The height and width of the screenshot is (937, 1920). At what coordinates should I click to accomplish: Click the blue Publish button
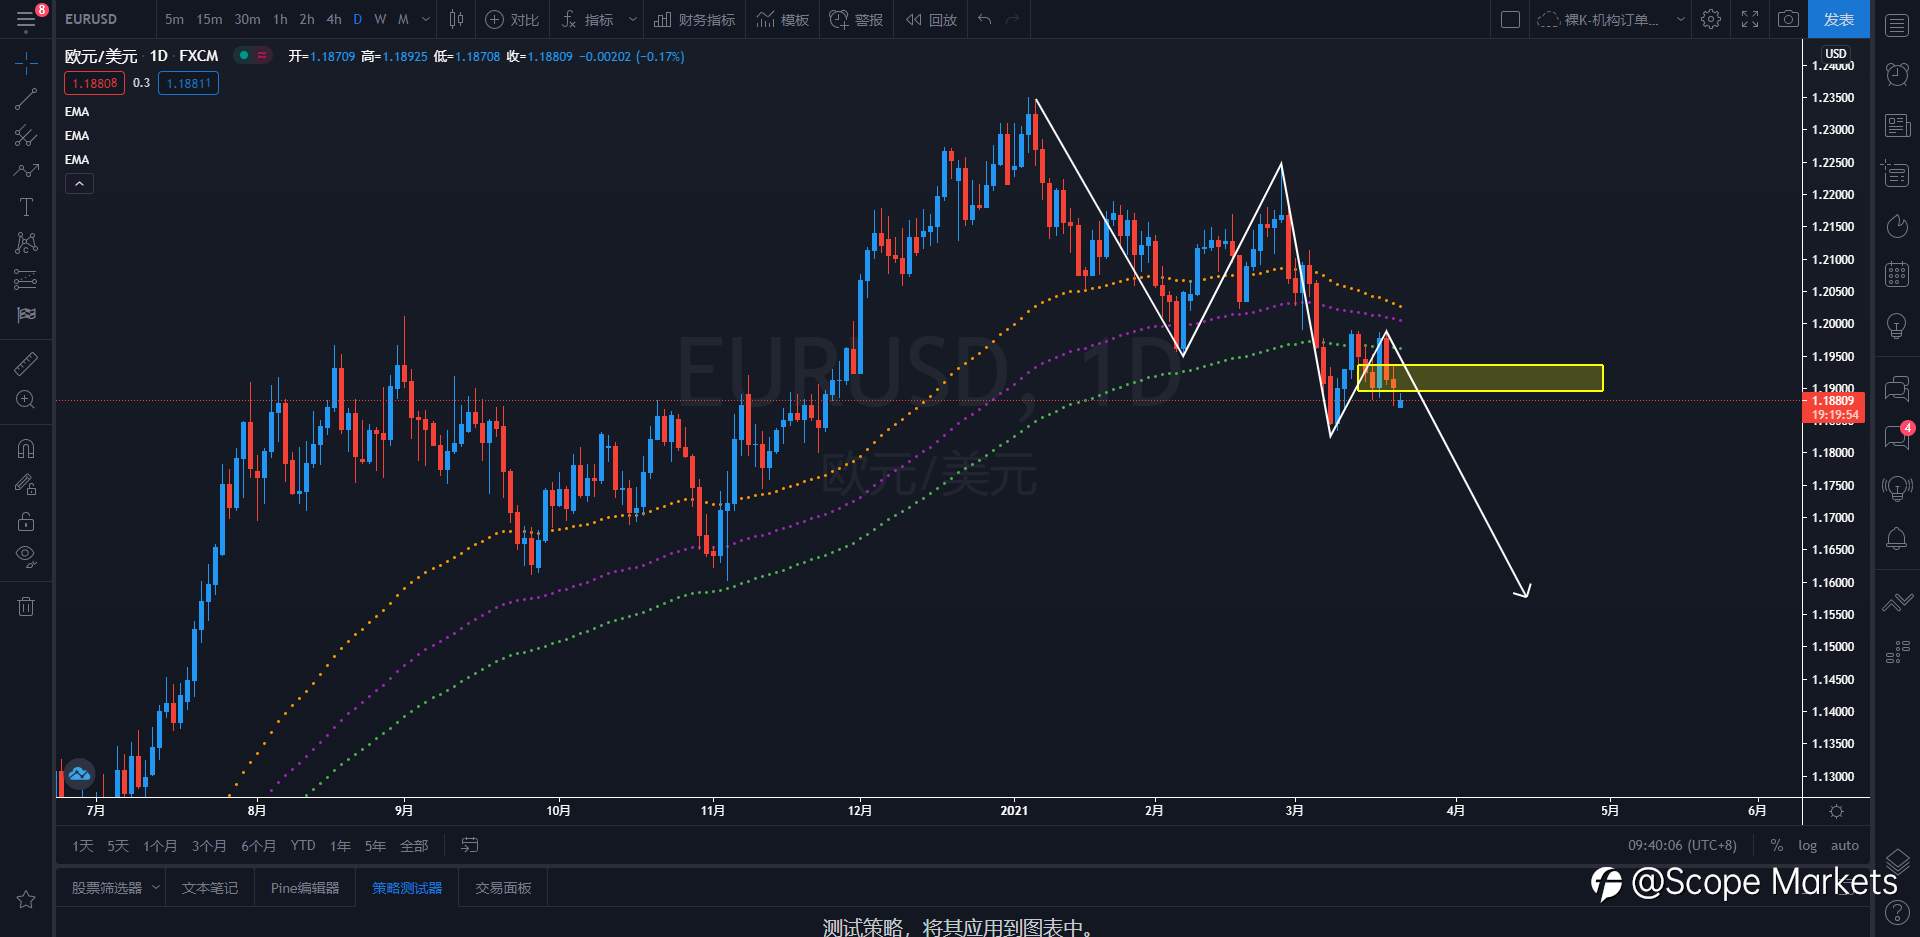click(x=1839, y=19)
